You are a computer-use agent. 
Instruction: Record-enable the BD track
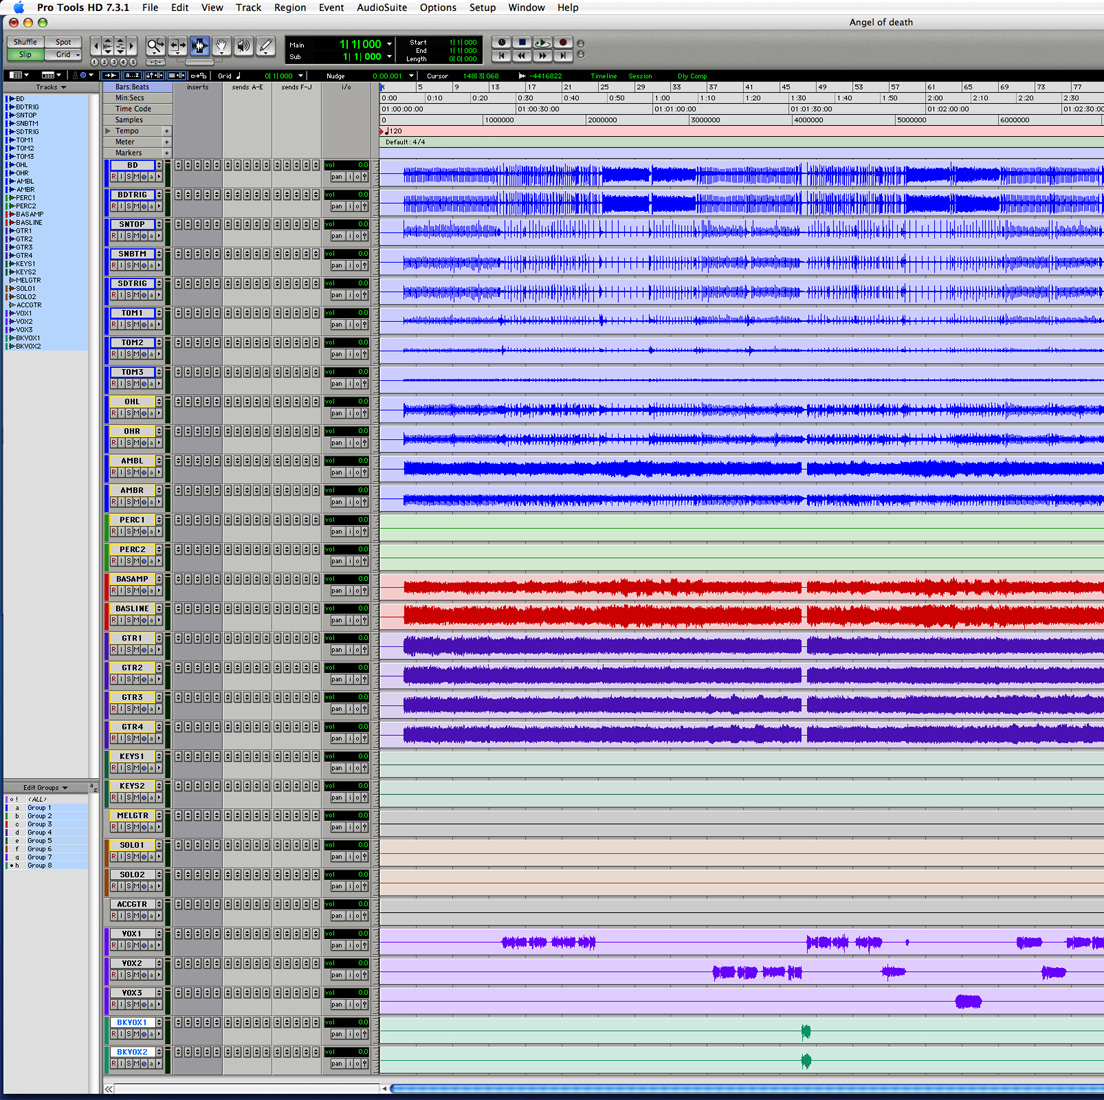(113, 177)
